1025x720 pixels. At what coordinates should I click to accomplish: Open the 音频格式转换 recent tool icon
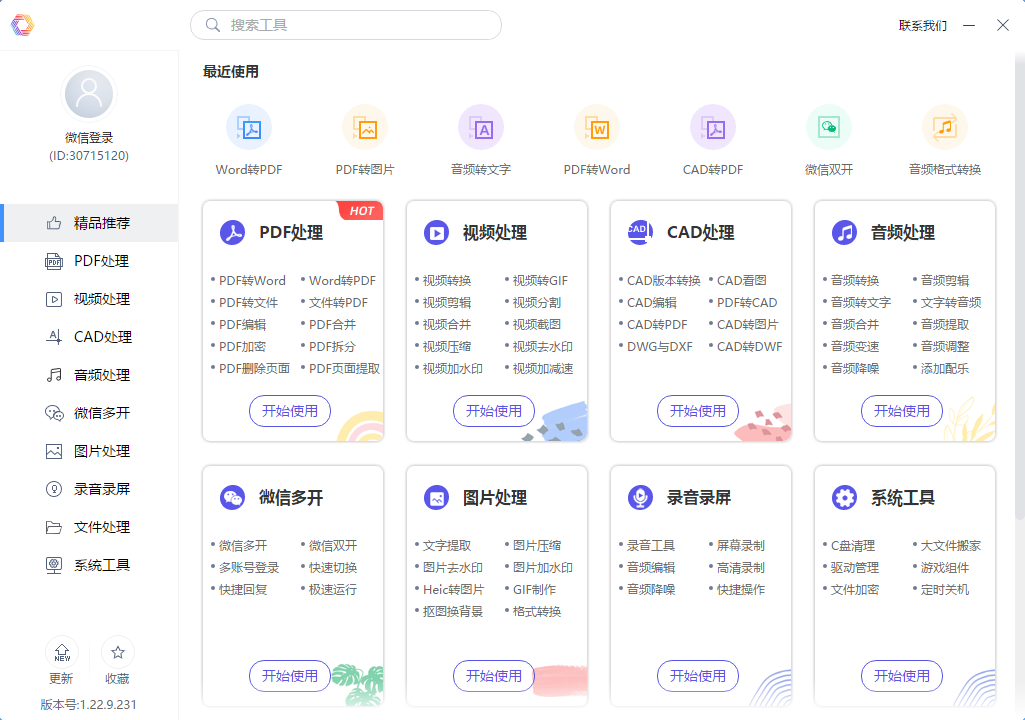[x=945, y=128]
